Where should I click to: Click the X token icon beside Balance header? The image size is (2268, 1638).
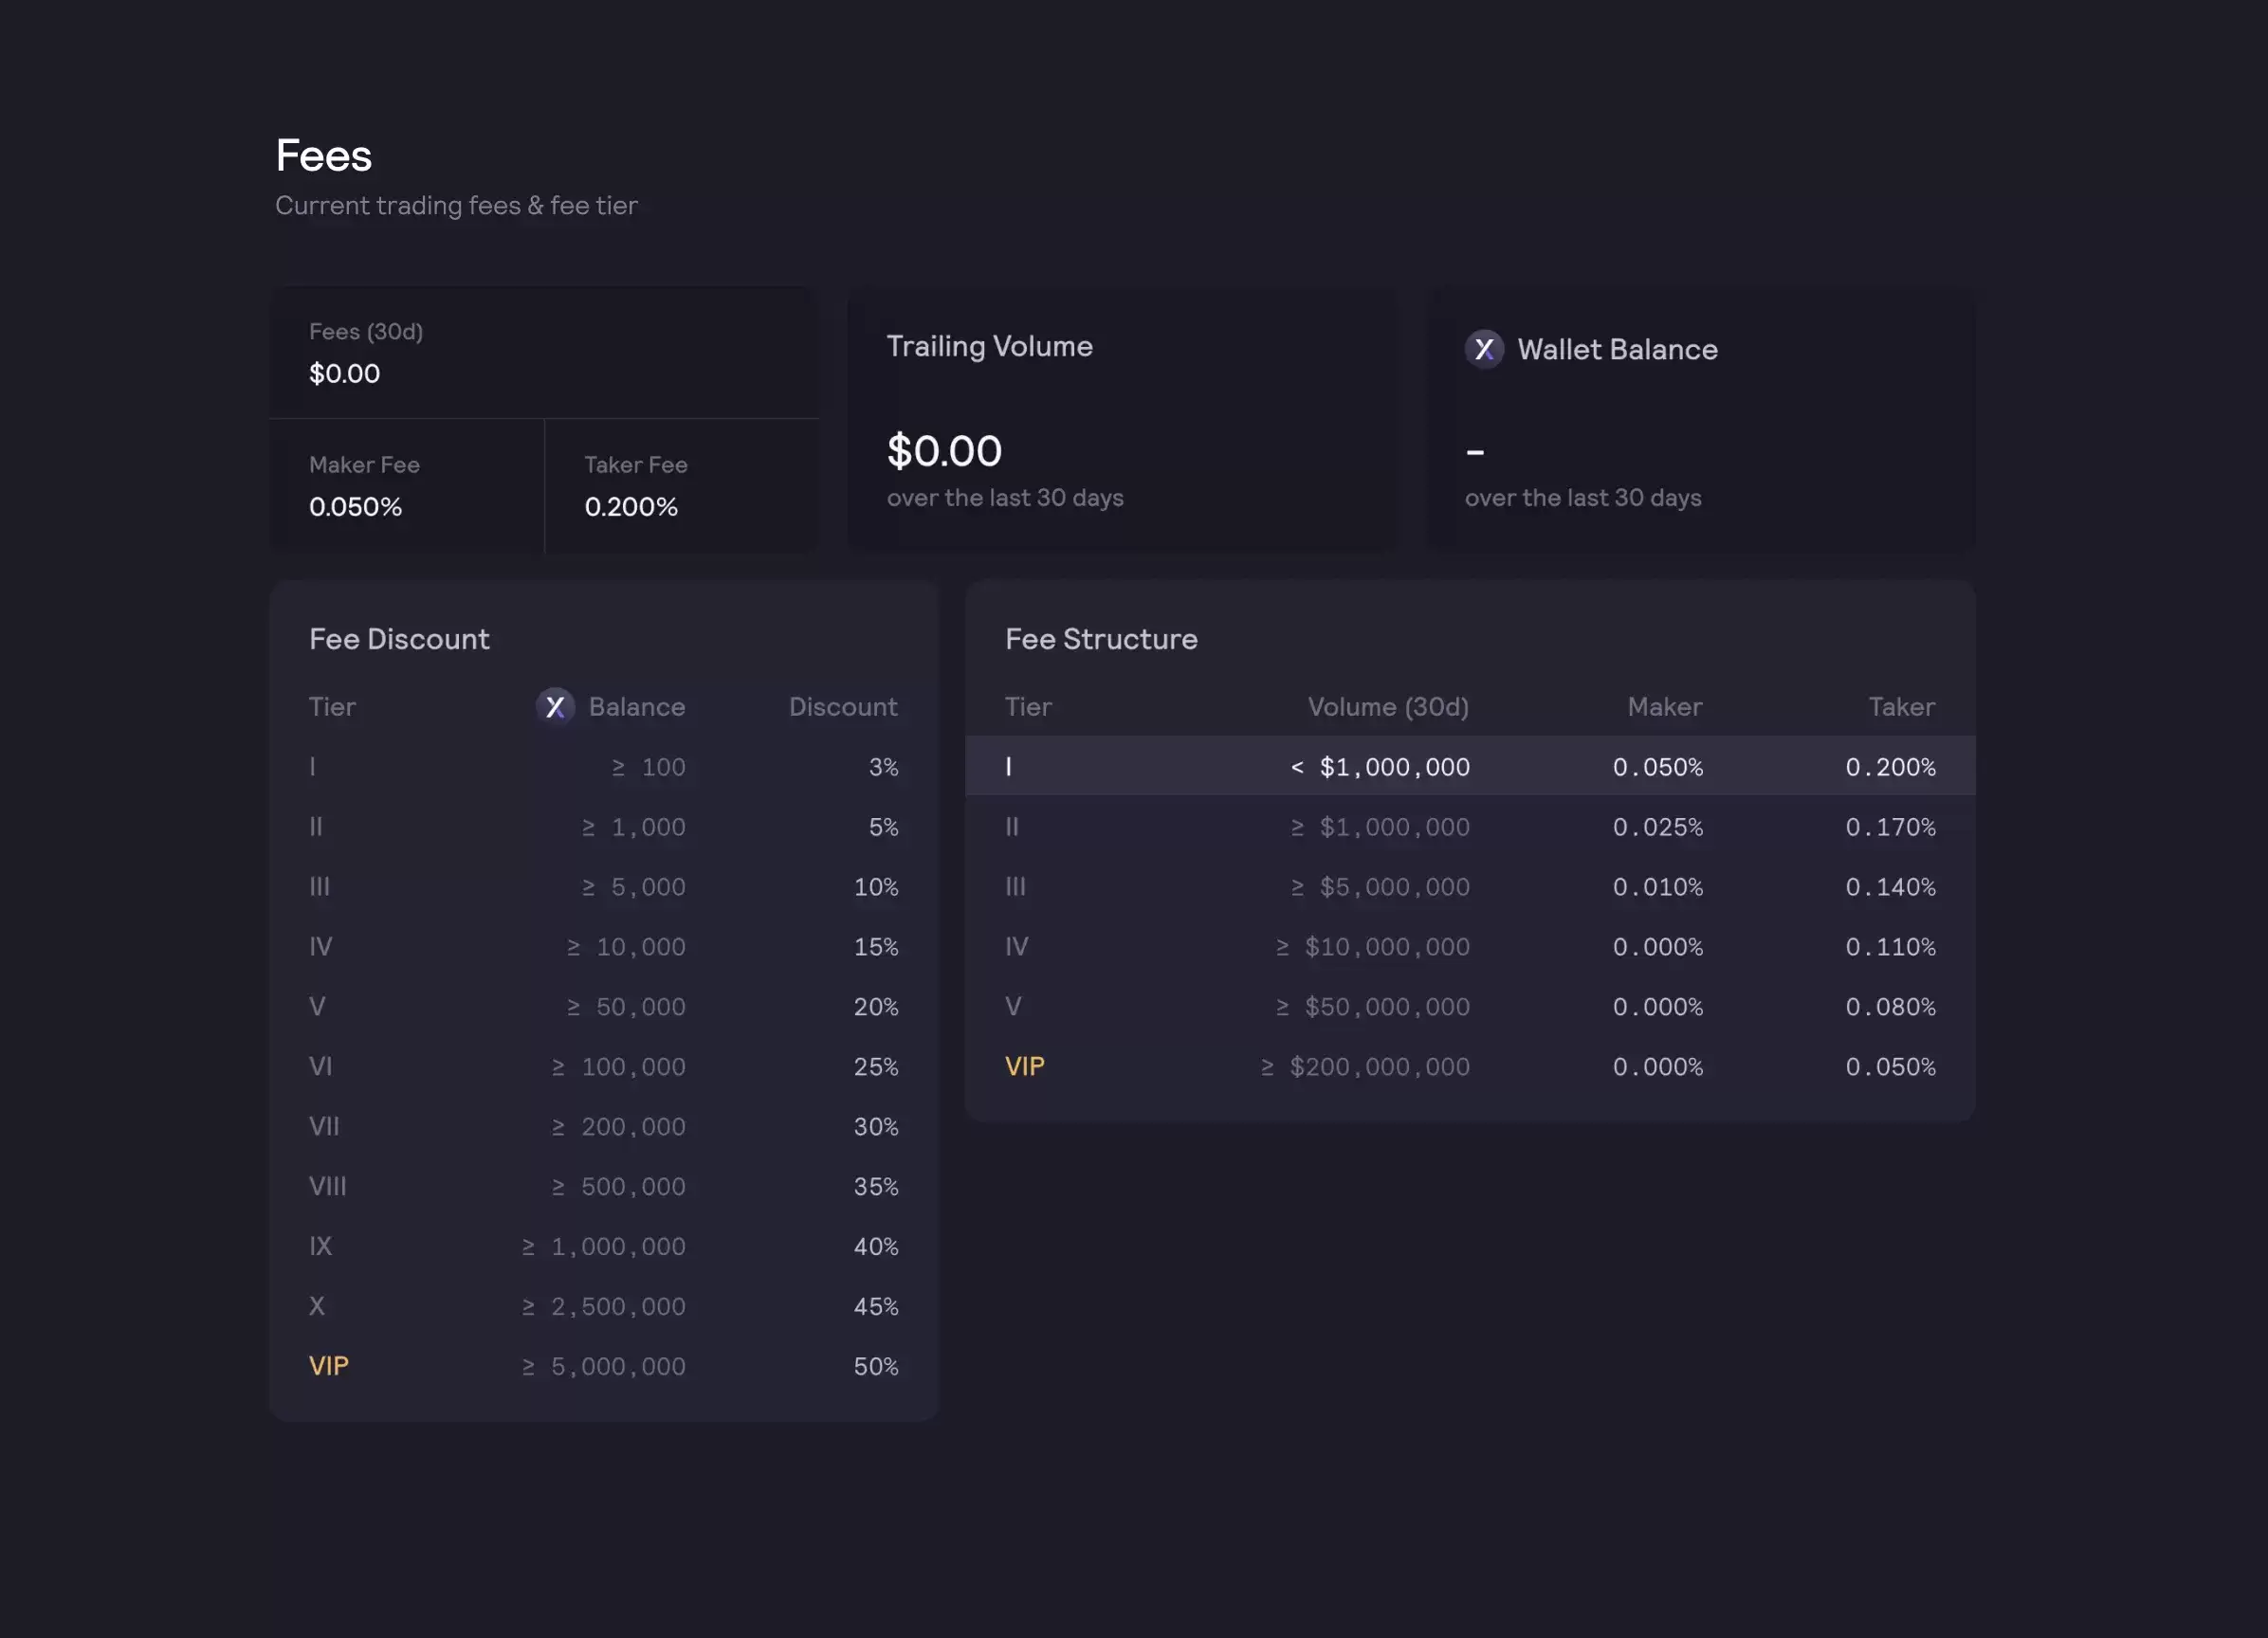click(x=555, y=707)
